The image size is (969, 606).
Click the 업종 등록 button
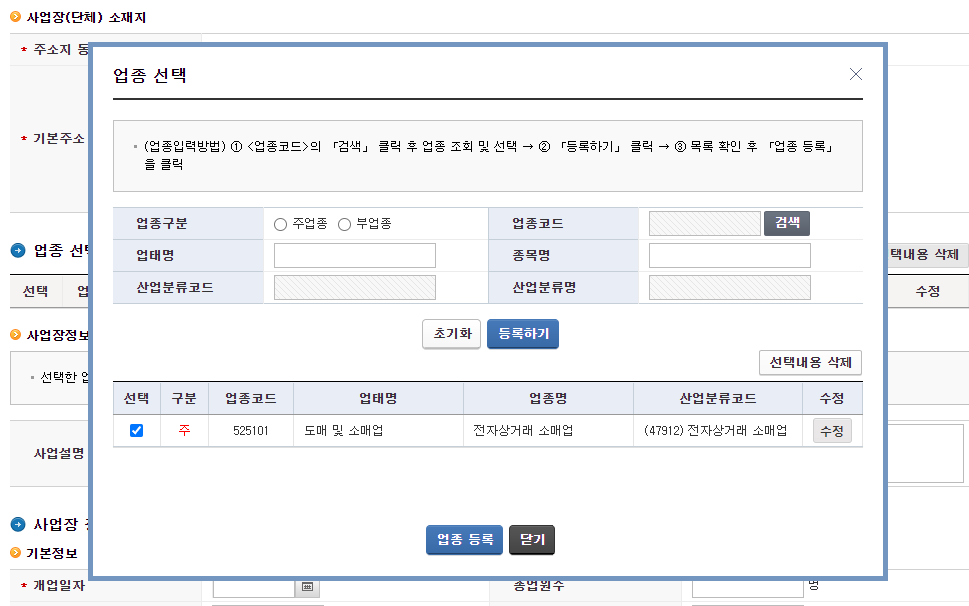(x=464, y=540)
